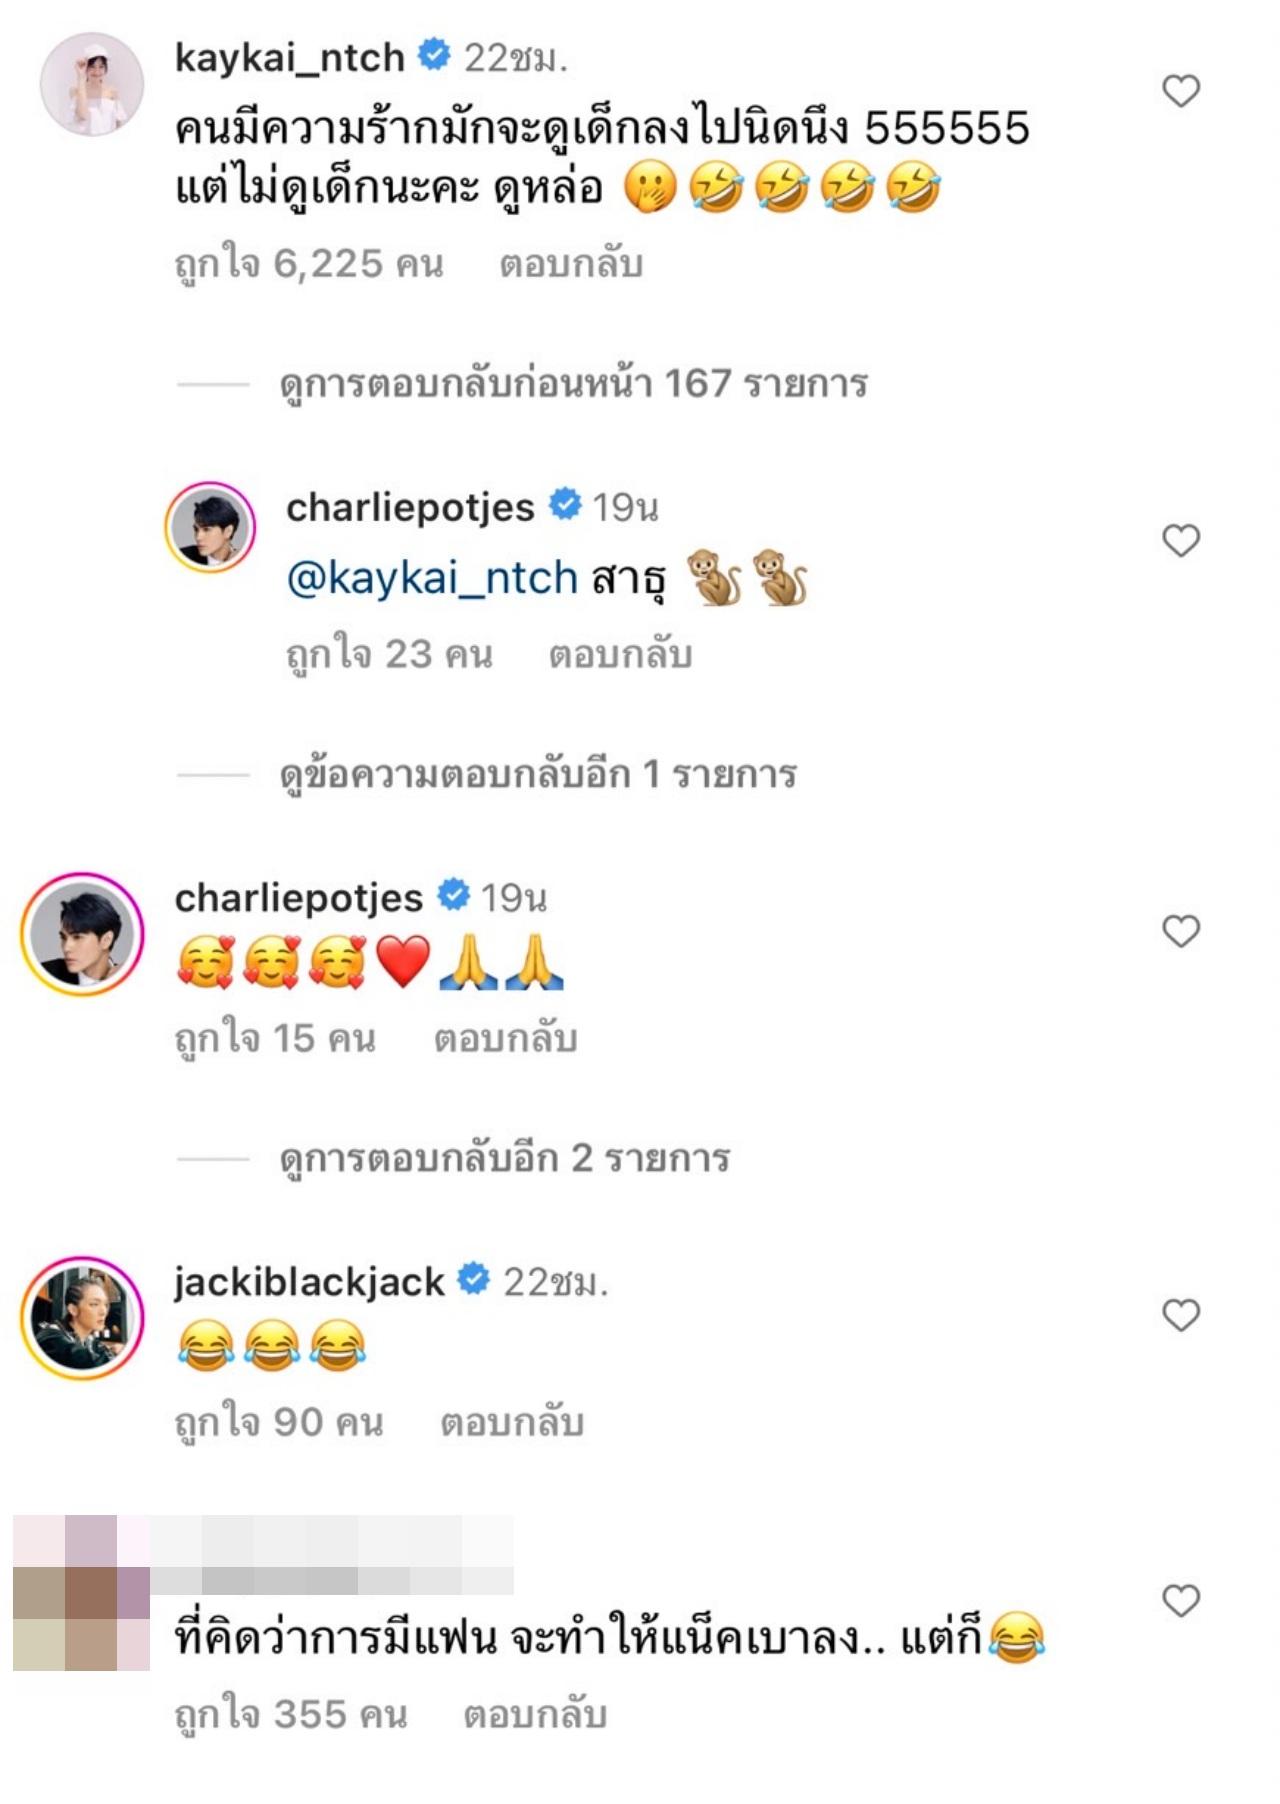The width and height of the screenshot is (1280, 1804).
Task: View the 6,225 likes on kaykai_ntch's comment
Action: [x=308, y=264]
